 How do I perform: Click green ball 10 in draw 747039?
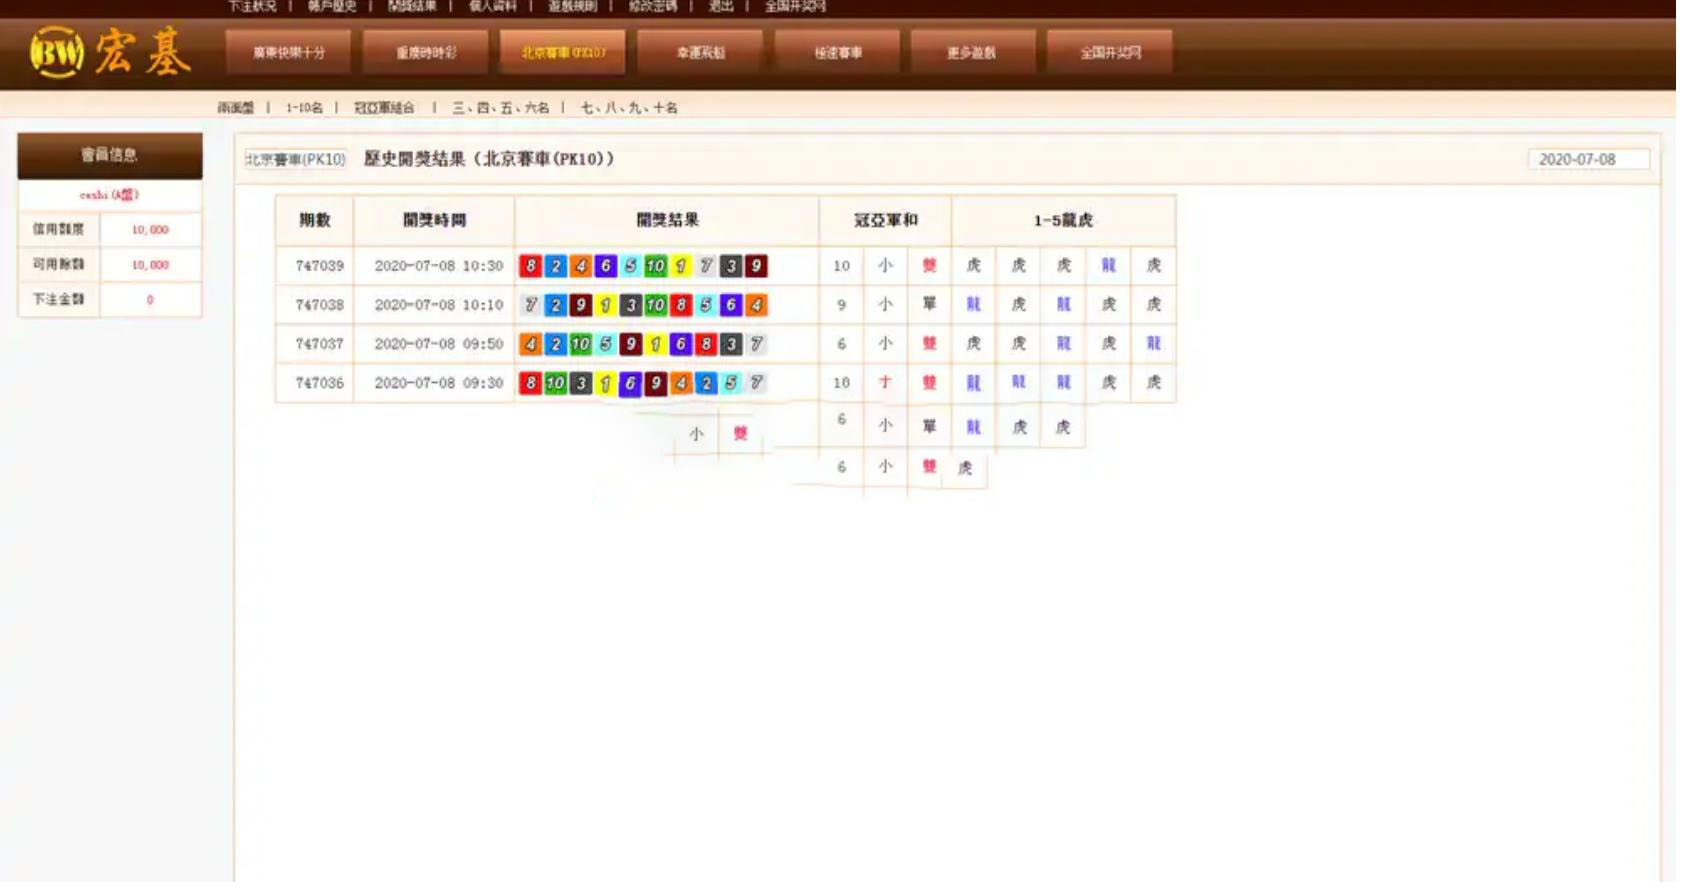click(655, 266)
